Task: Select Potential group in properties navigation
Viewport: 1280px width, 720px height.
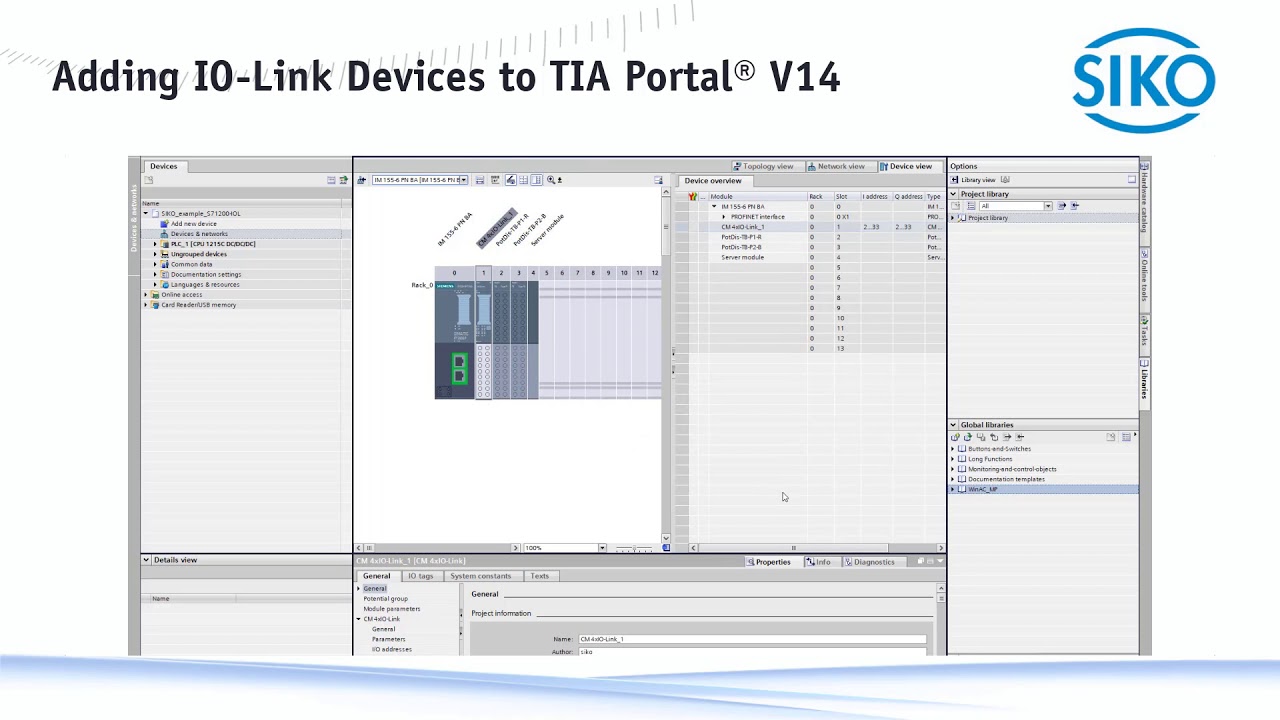Action: (x=385, y=599)
